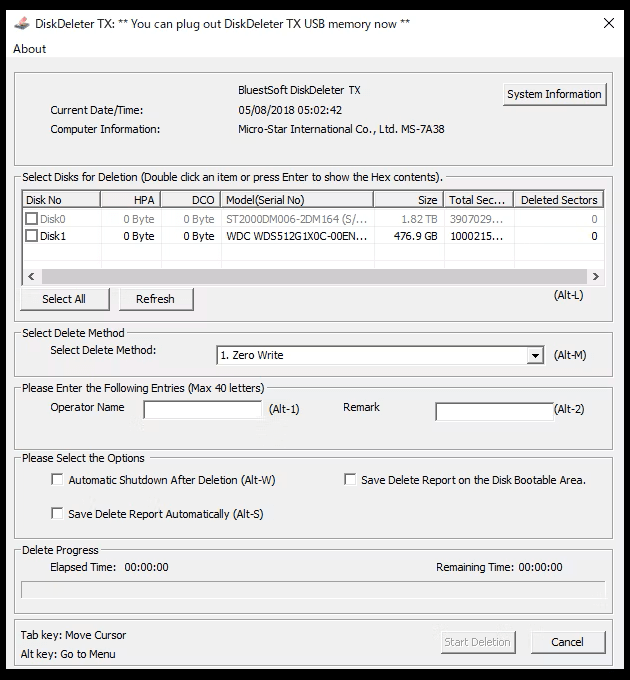The height and width of the screenshot is (680, 630).
Task: Click the System Information button
Action: point(554,94)
